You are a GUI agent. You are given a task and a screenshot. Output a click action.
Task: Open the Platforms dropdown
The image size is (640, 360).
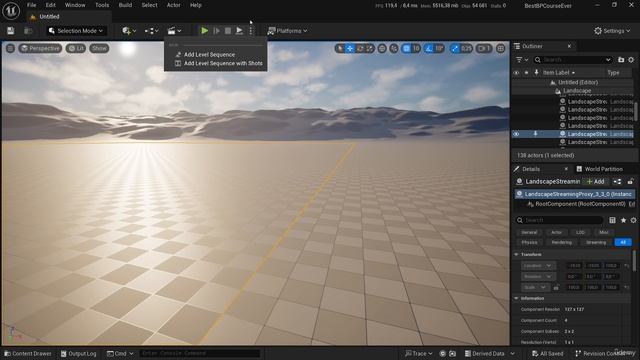pos(287,31)
